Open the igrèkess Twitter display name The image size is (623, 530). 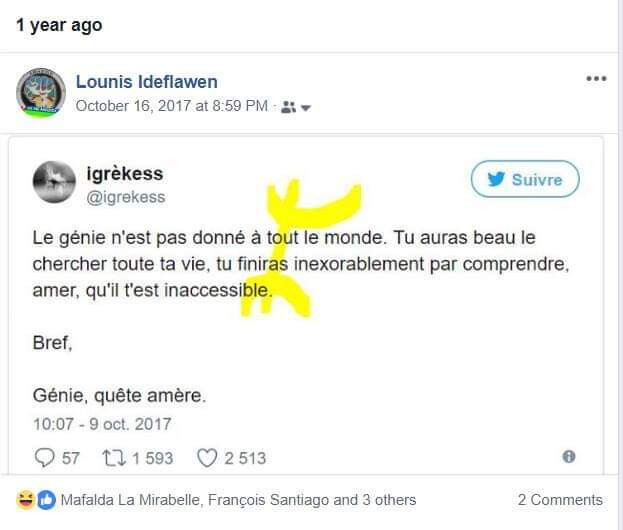tap(125, 174)
